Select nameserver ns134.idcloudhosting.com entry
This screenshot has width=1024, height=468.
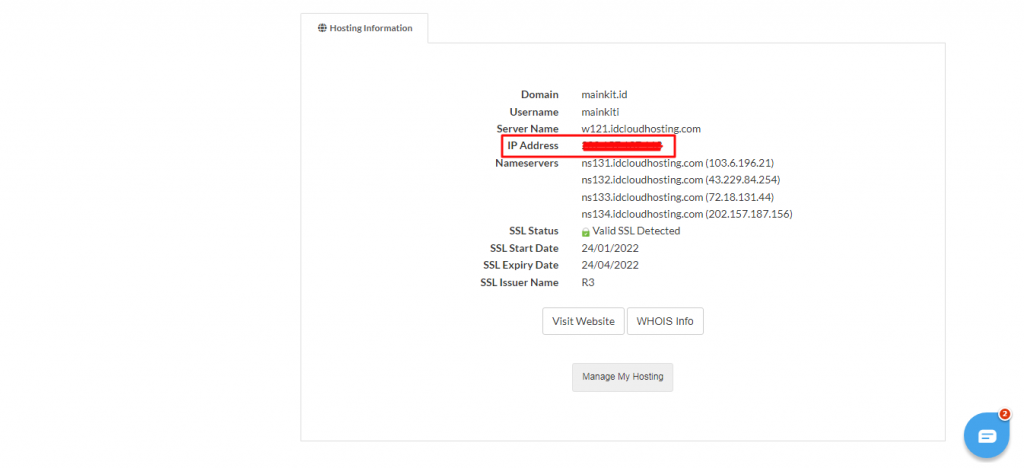point(687,214)
